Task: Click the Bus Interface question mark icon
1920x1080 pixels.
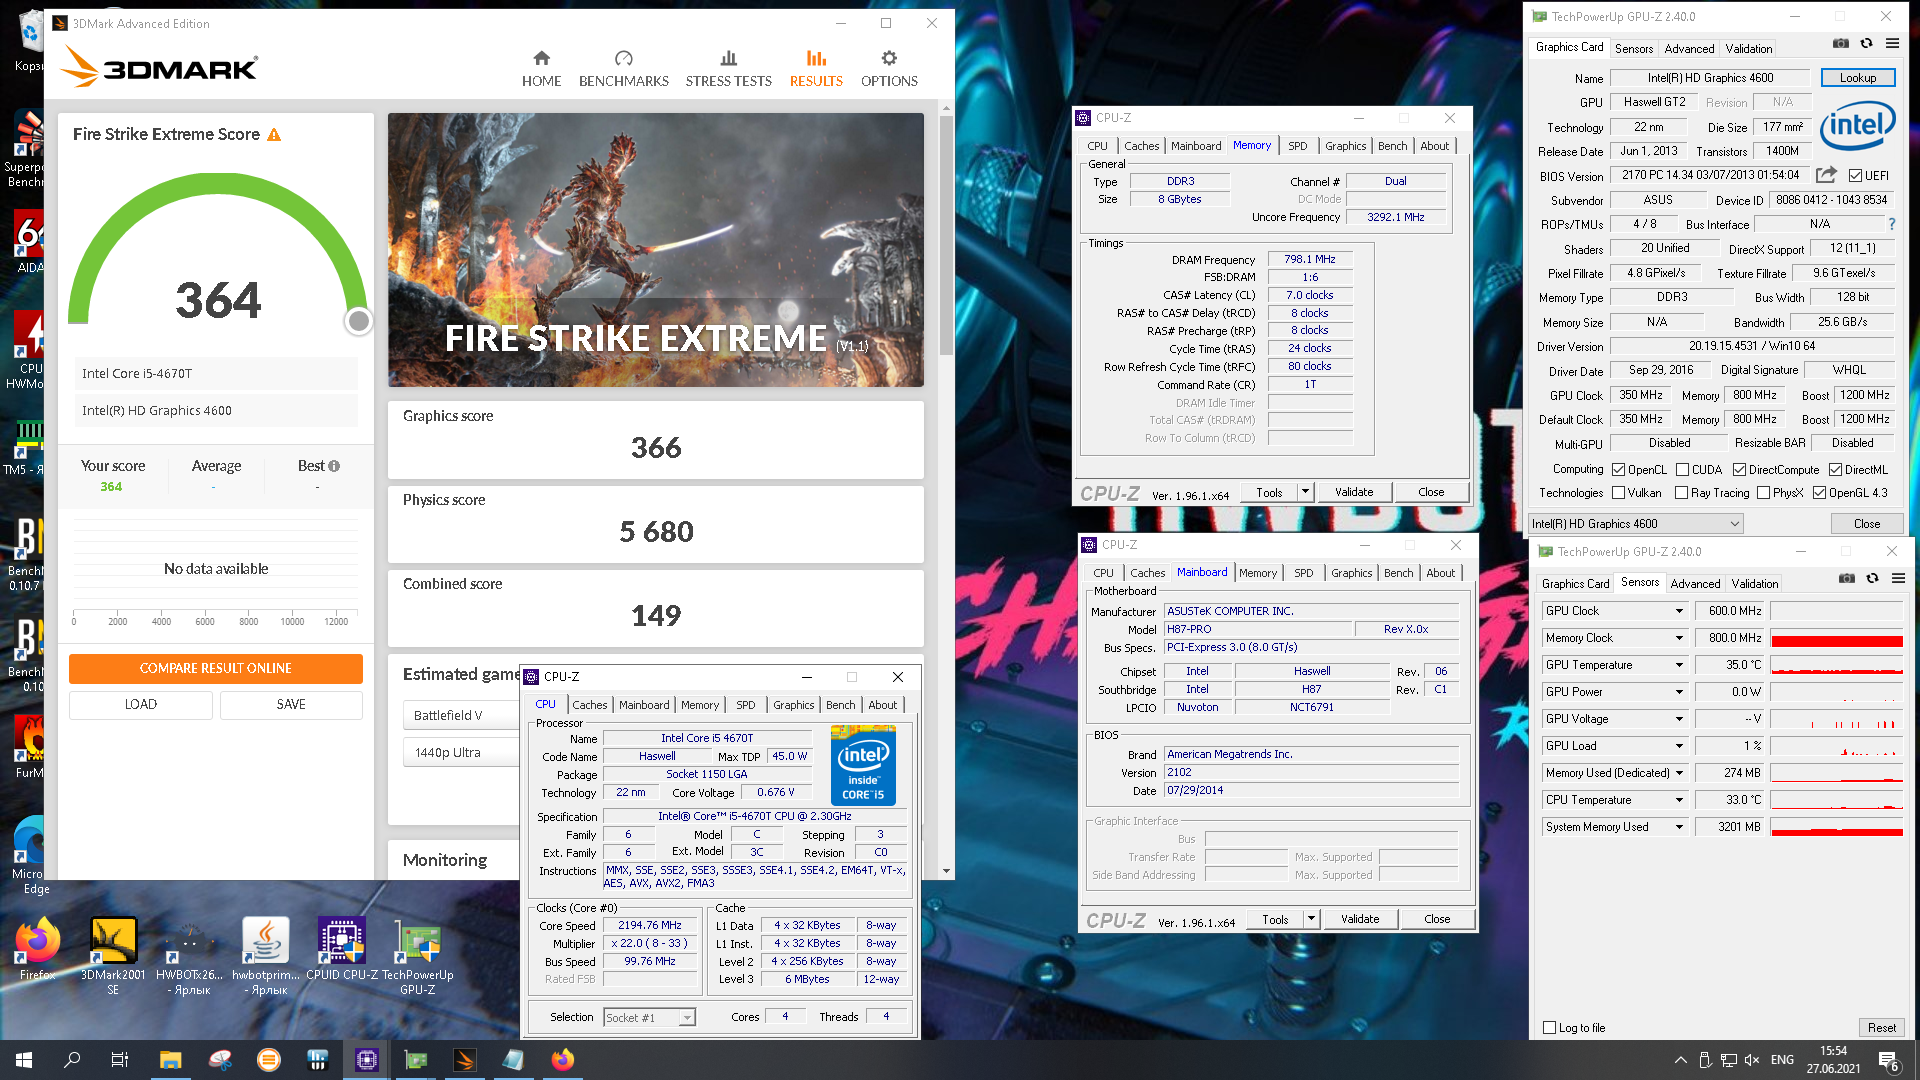Action: click(1891, 225)
